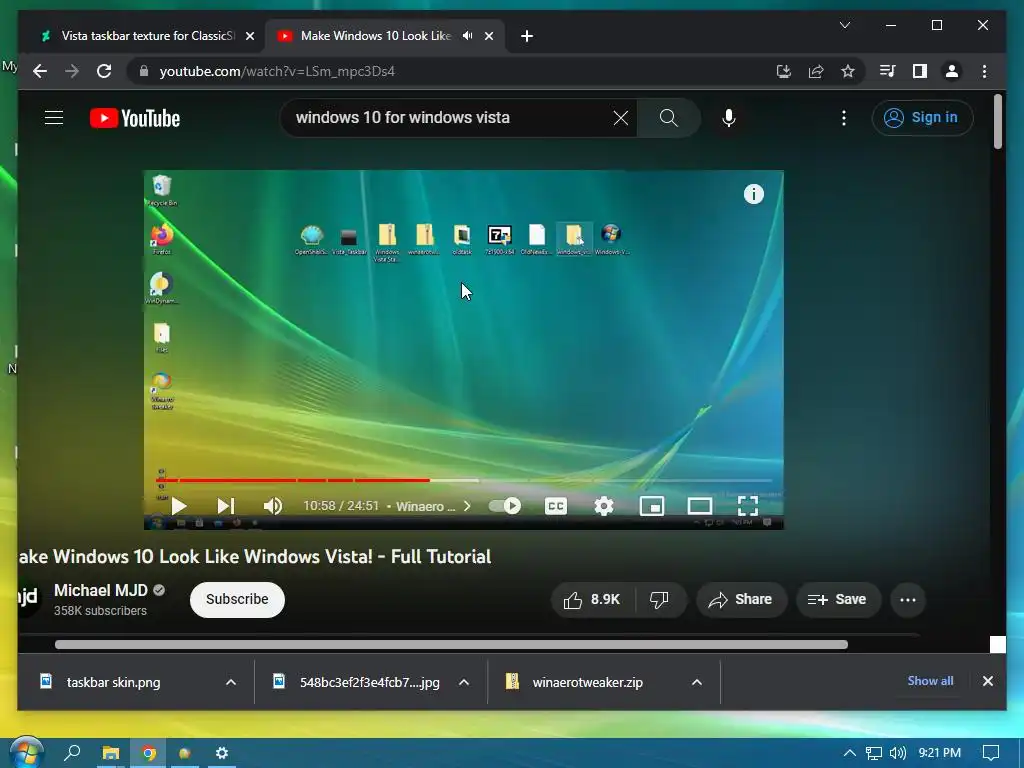
Task: Open player settings gear
Action: [x=603, y=505]
